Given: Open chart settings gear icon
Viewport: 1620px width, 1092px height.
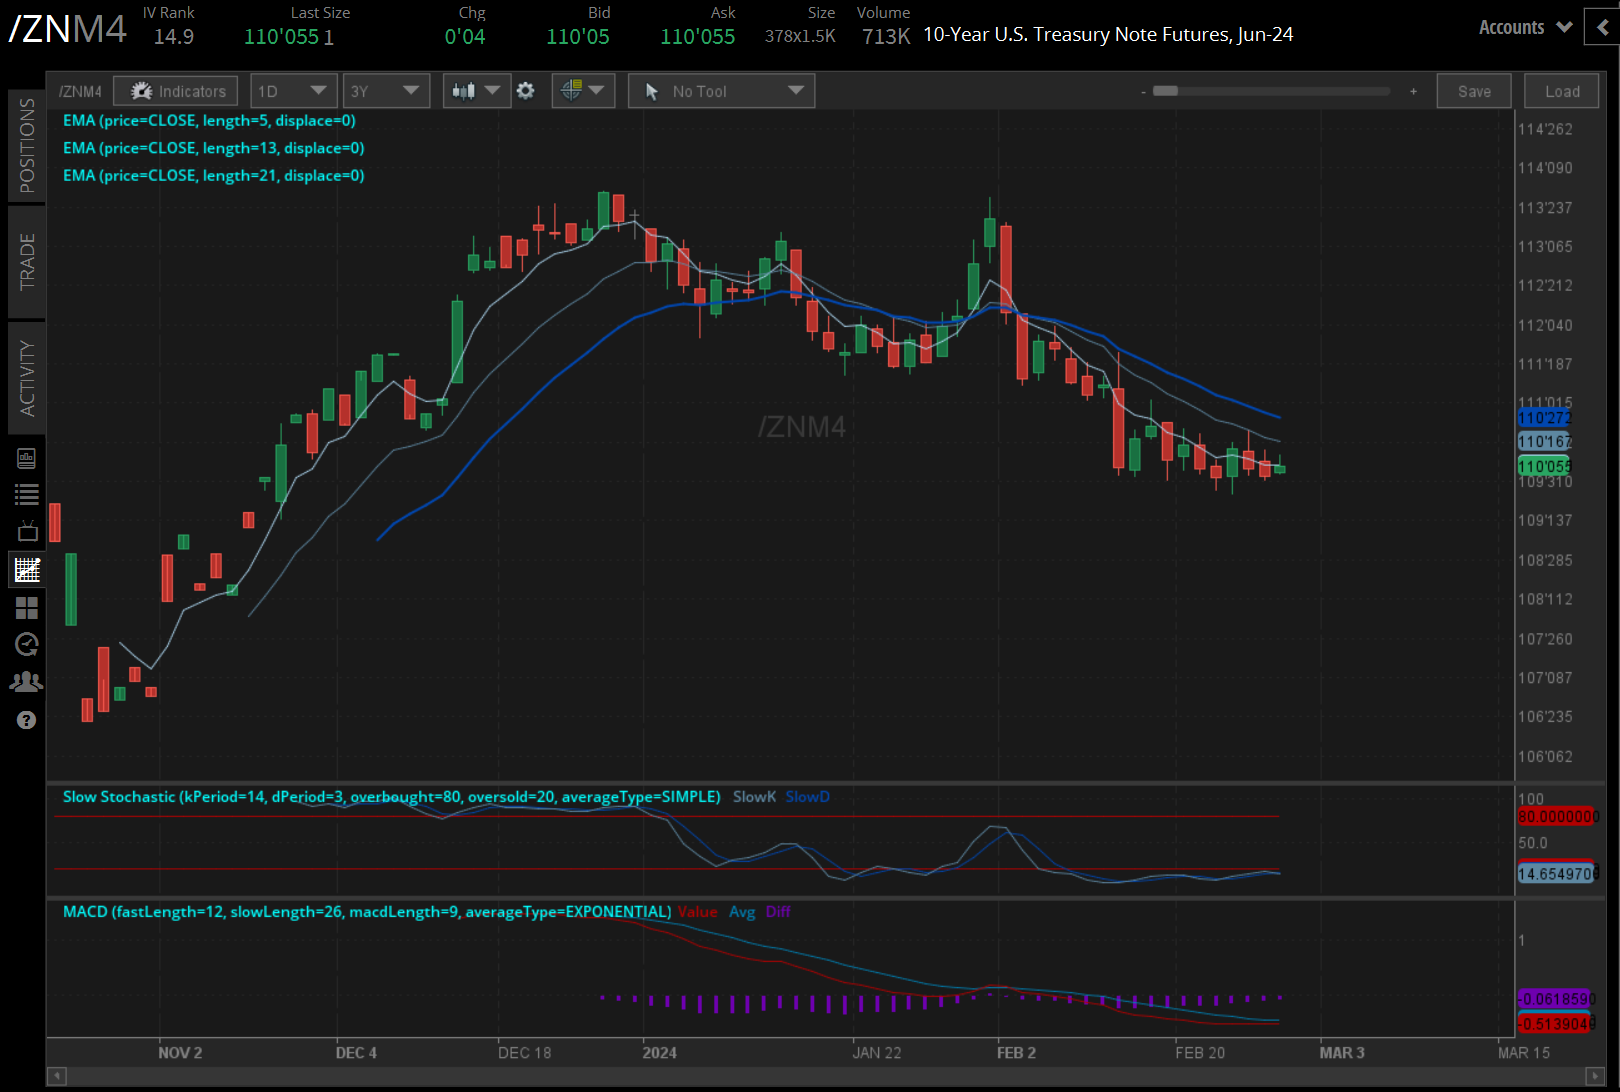Looking at the screenshot, I should 525,91.
